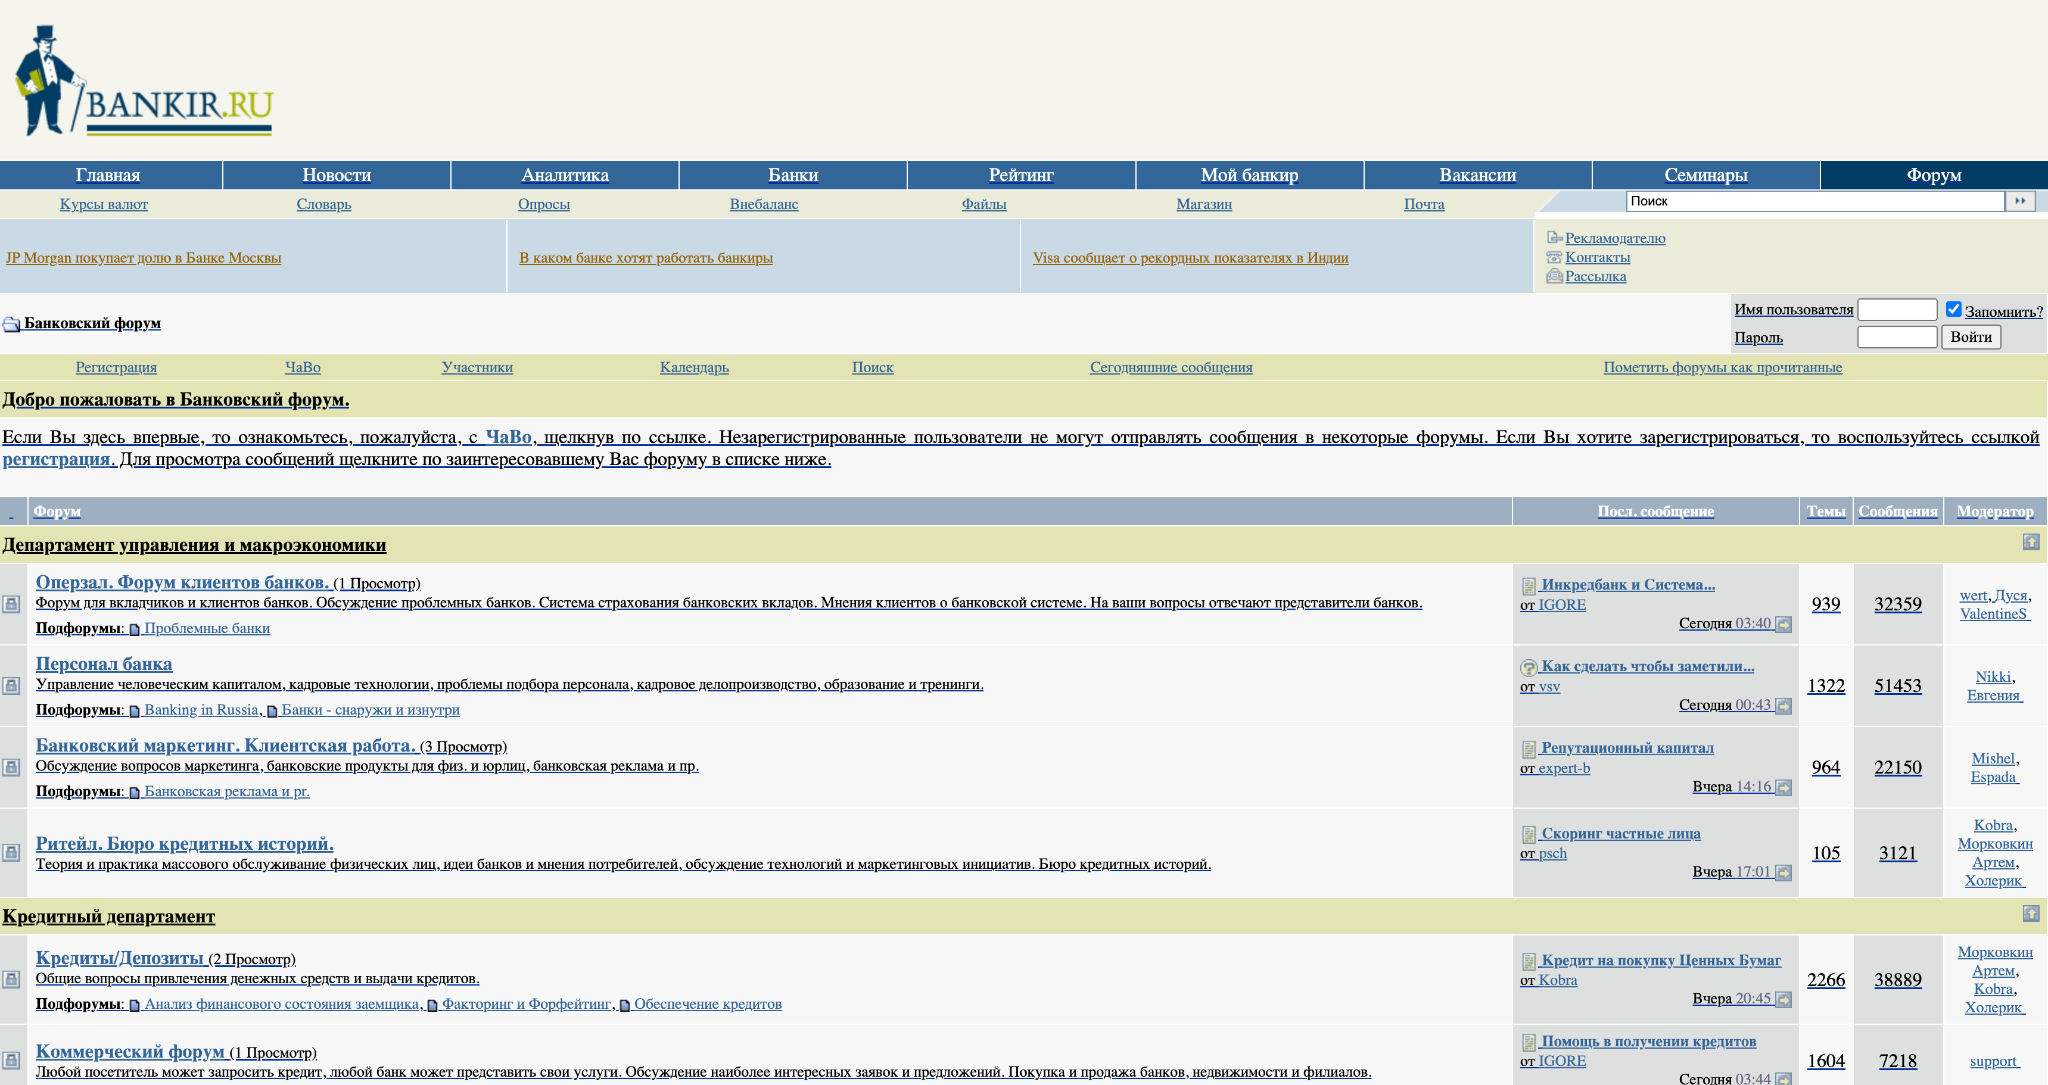The height and width of the screenshot is (1085, 2048).
Task: Open the Аналитика tab
Action: [x=565, y=175]
